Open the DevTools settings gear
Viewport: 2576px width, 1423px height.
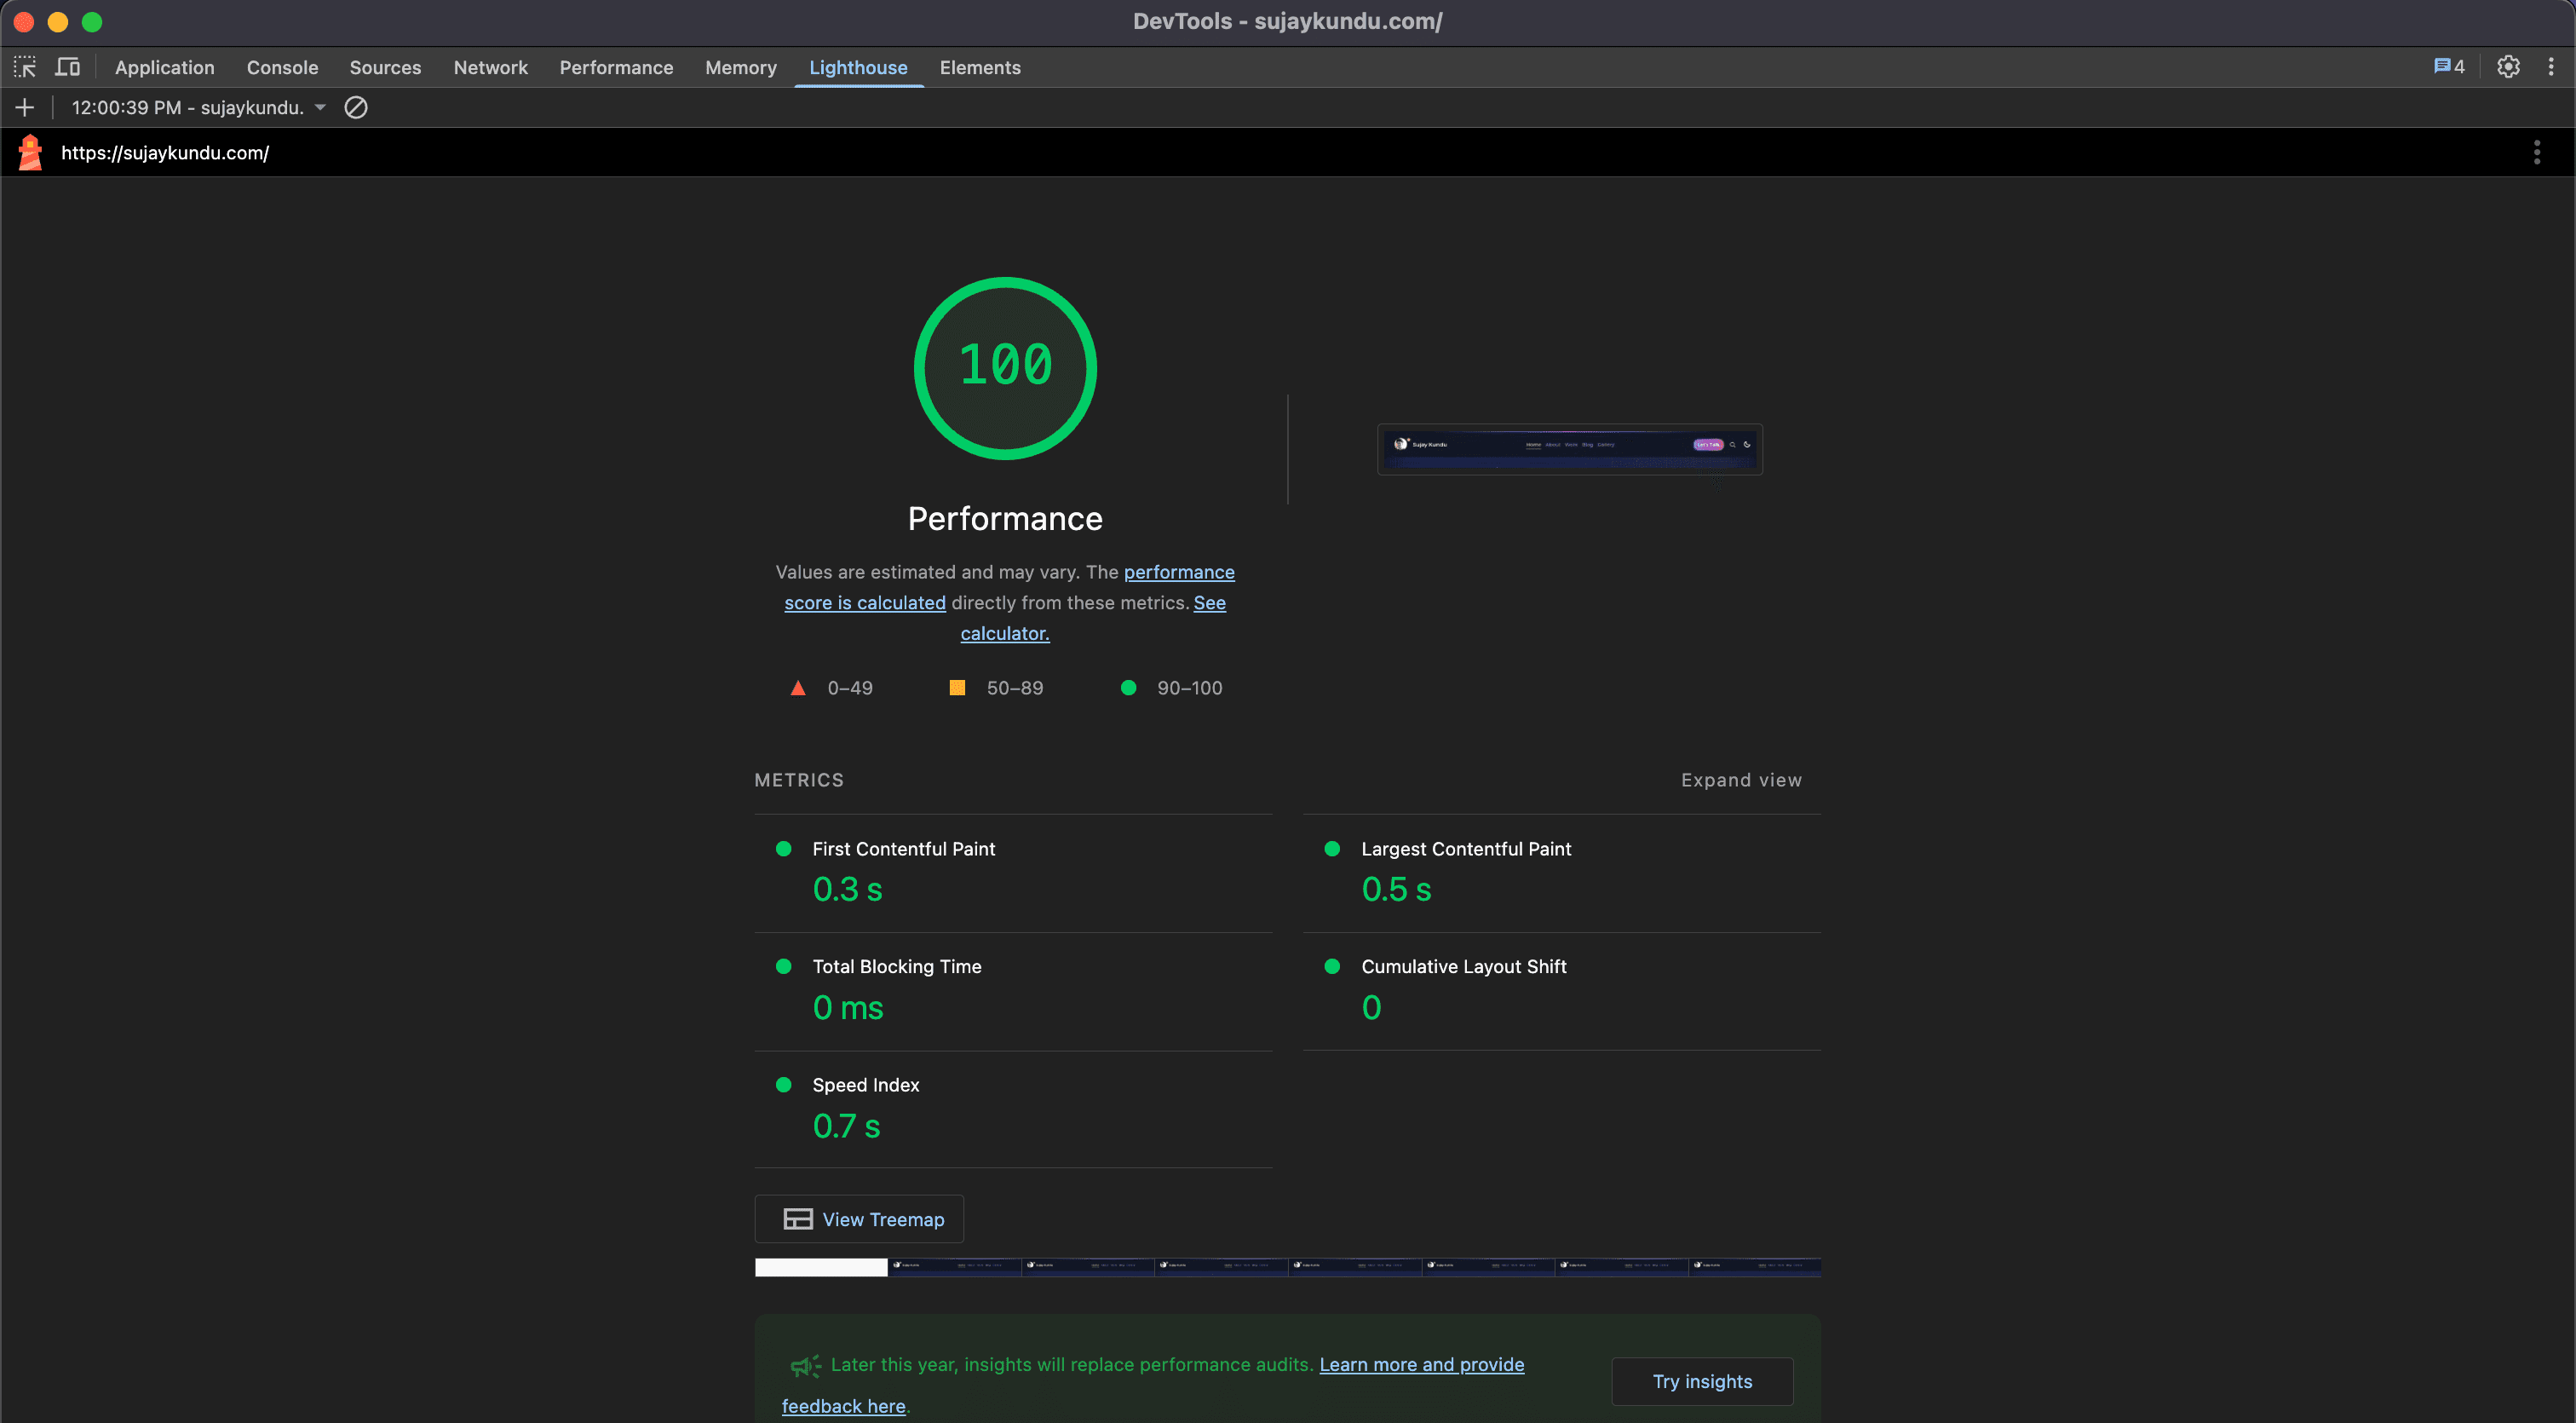2507,67
